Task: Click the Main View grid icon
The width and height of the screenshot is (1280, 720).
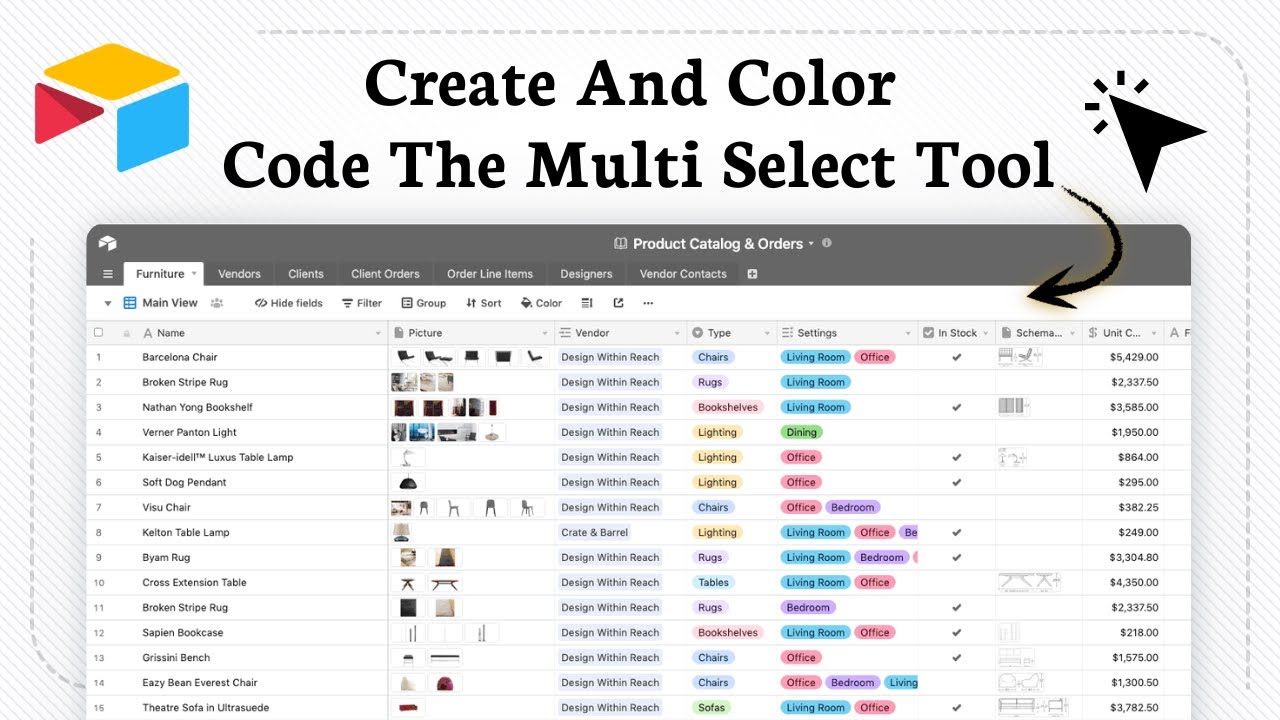Action: (x=130, y=303)
